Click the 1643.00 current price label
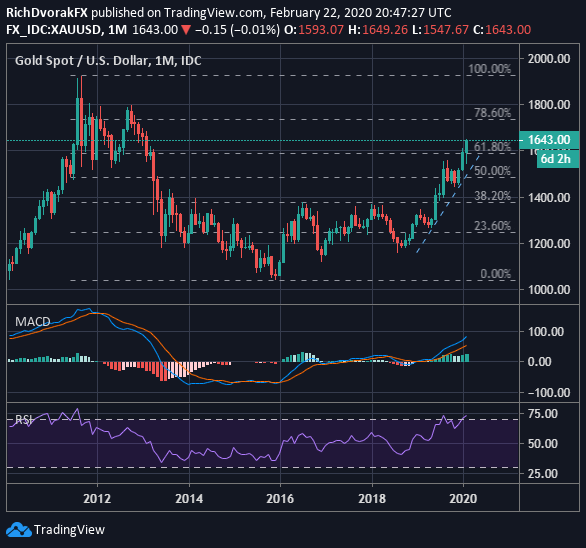Screen dimensions: 586x548 [x=549, y=140]
